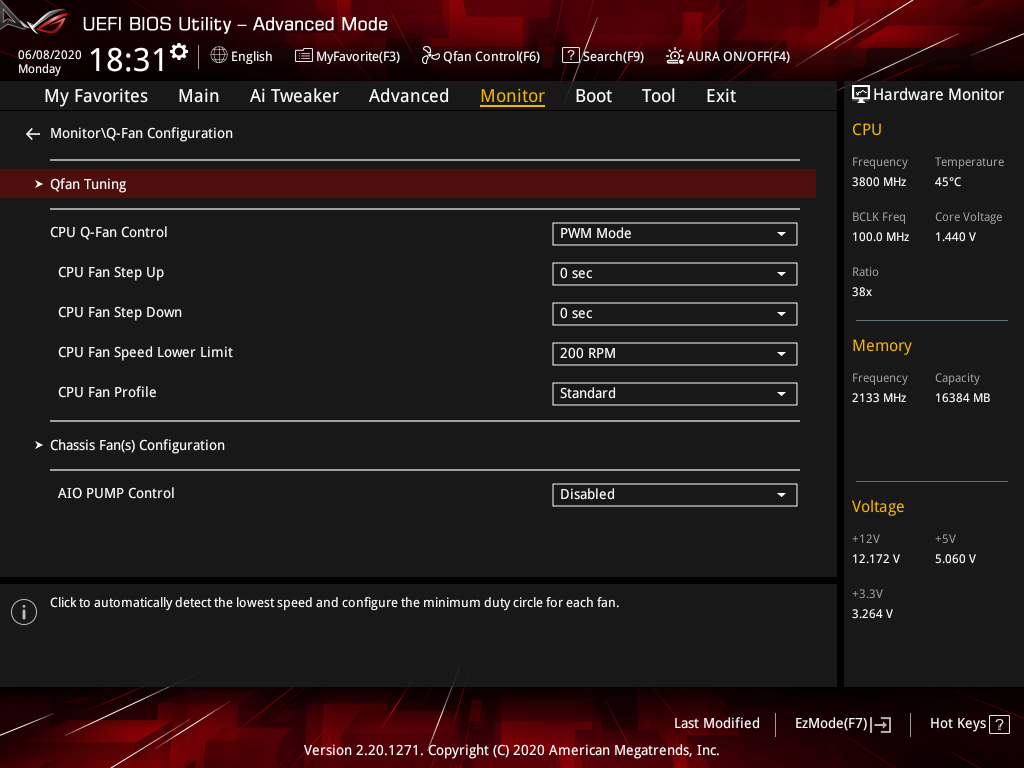This screenshot has width=1024, height=768.
Task: Click the settings gear beside the clock
Action: (x=179, y=52)
